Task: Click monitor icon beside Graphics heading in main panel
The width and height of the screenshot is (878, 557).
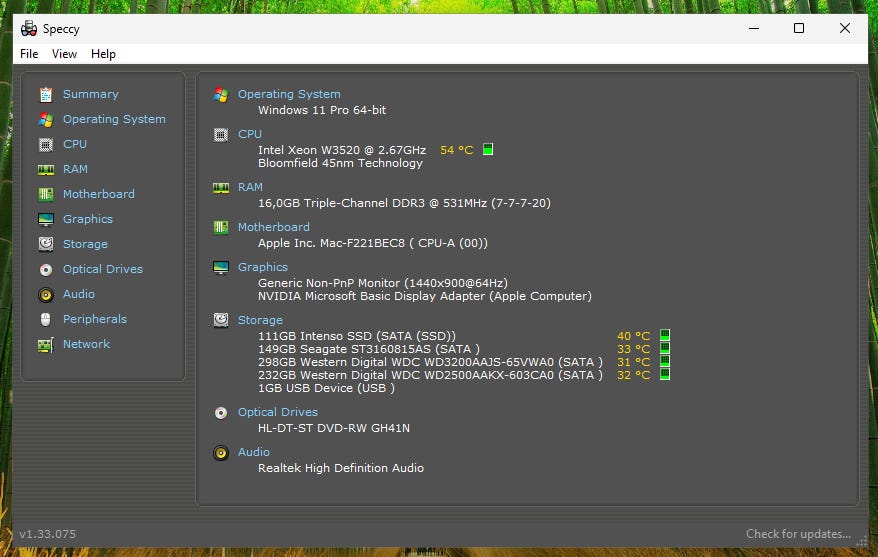Action: (221, 268)
